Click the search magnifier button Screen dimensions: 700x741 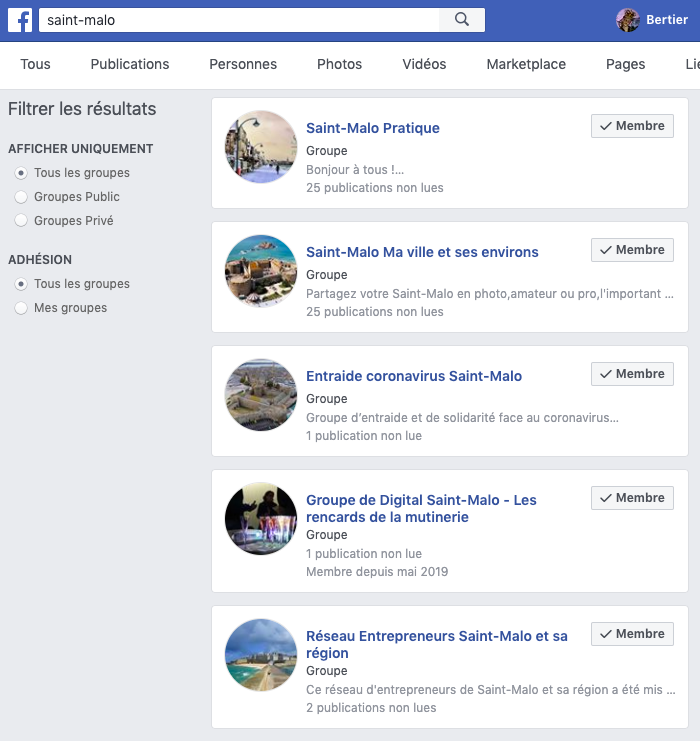coord(462,20)
